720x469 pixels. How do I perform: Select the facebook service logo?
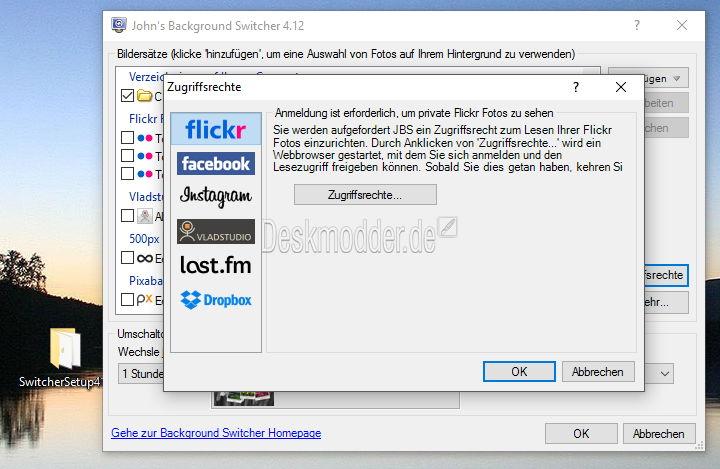216,164
